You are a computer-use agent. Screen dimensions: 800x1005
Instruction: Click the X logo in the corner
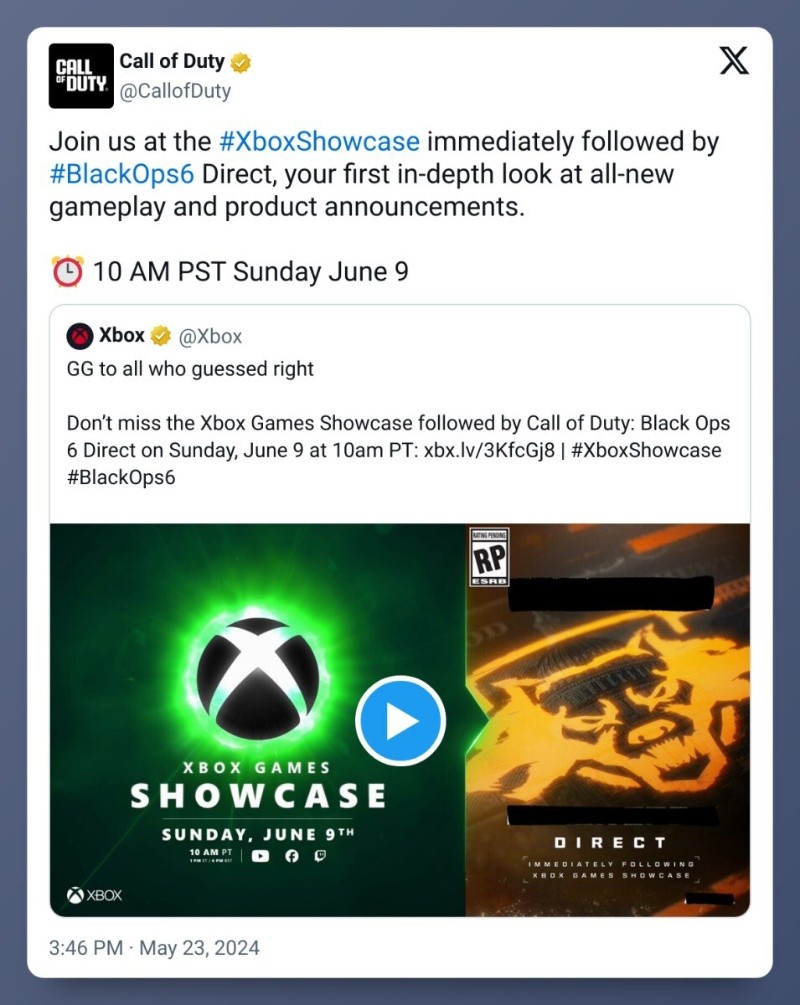point(734,62)
